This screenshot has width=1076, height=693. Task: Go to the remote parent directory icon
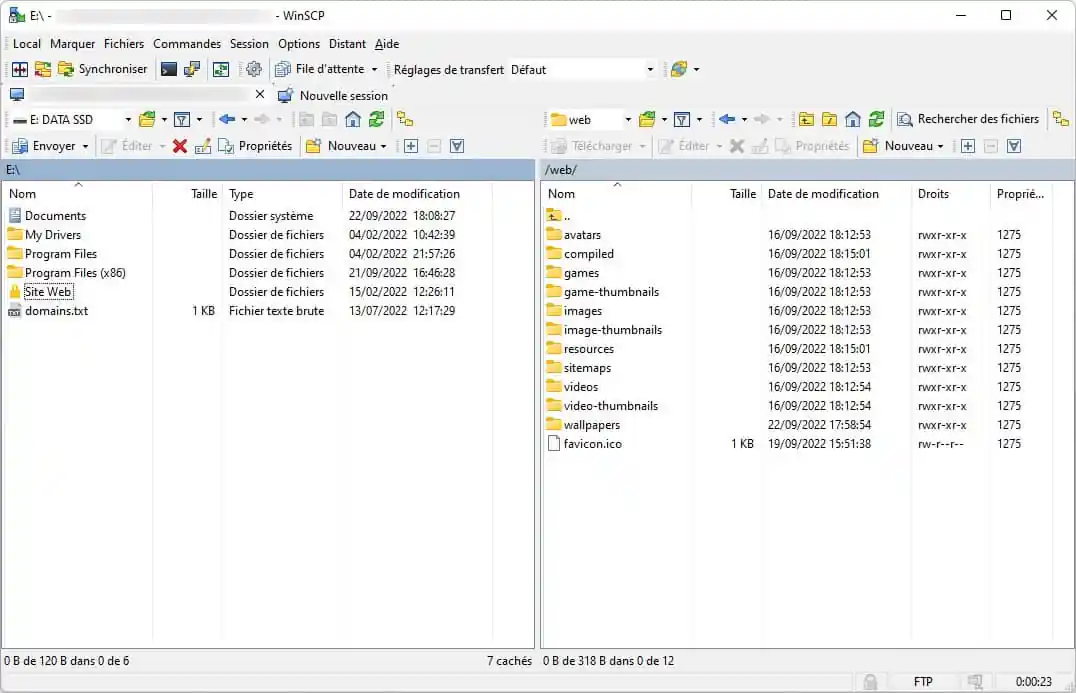pos(806,119)
